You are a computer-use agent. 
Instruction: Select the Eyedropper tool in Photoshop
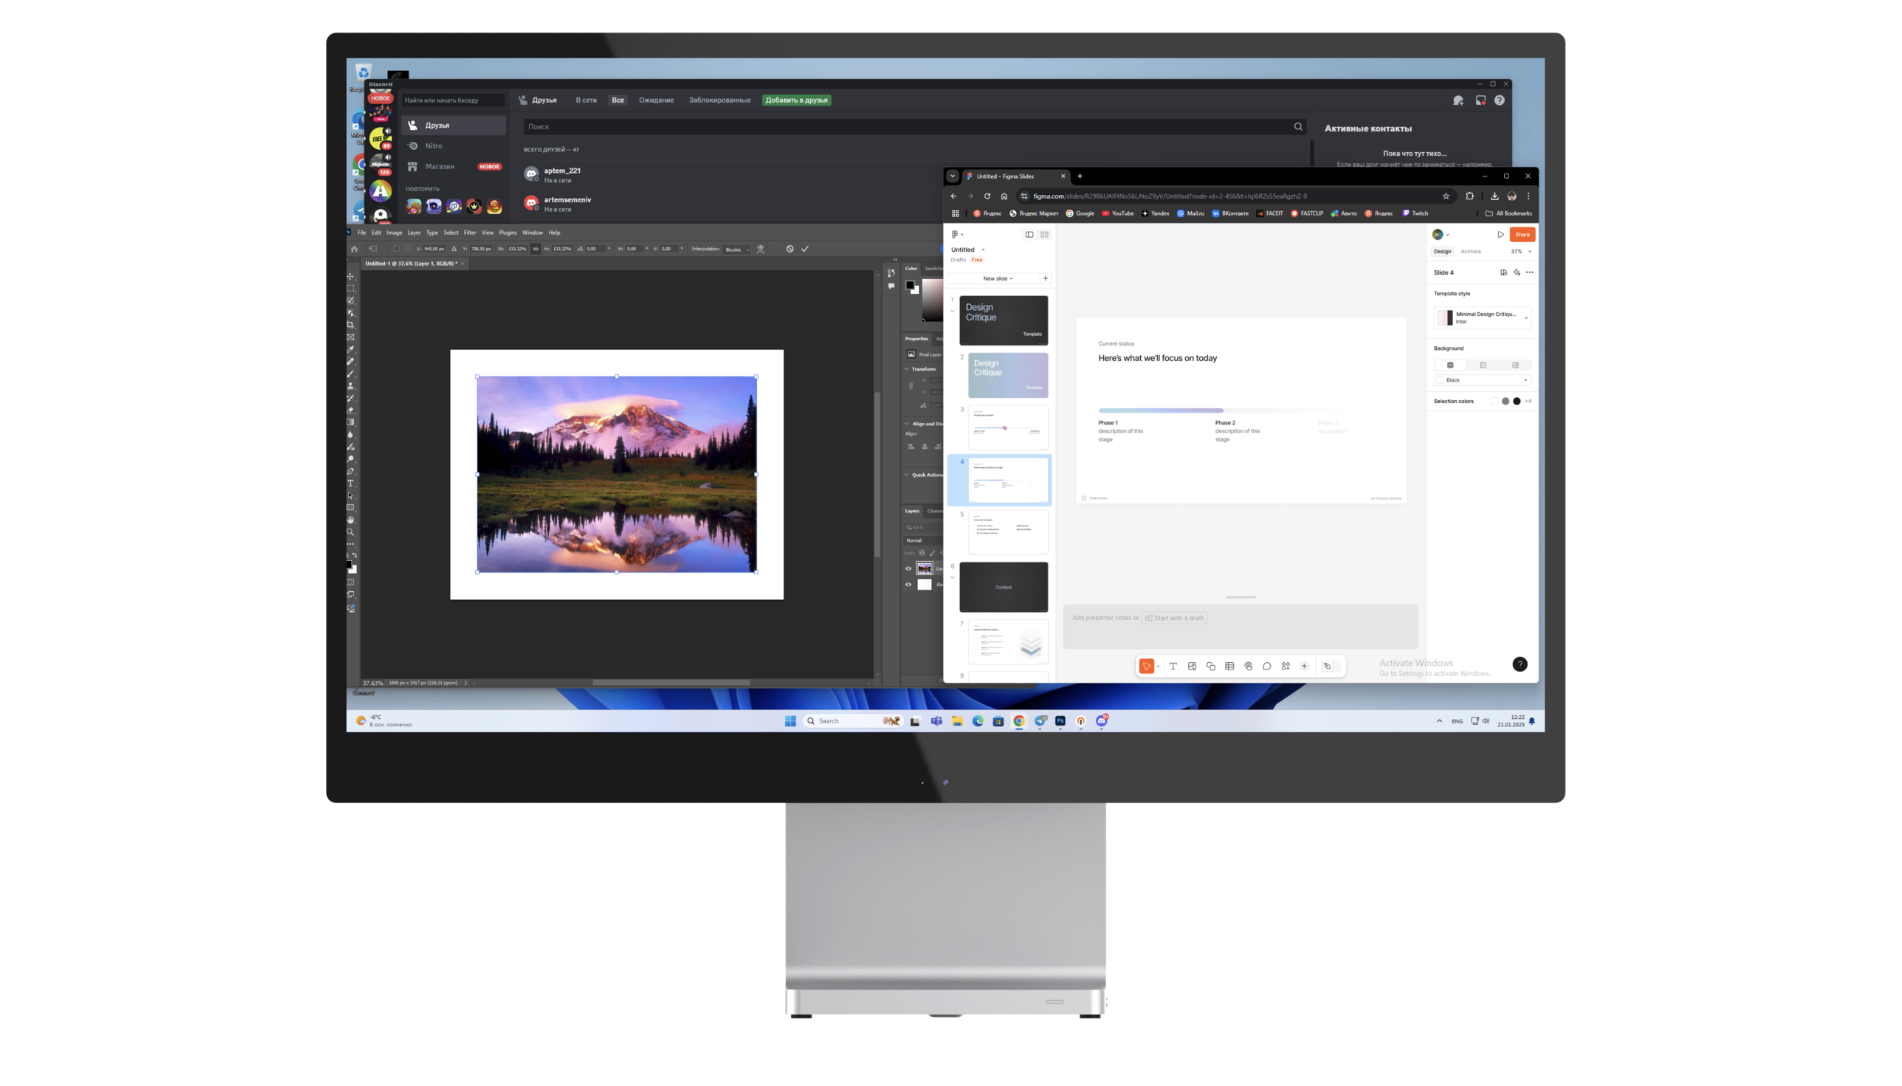pyautogui.click(x=351, y=349)
